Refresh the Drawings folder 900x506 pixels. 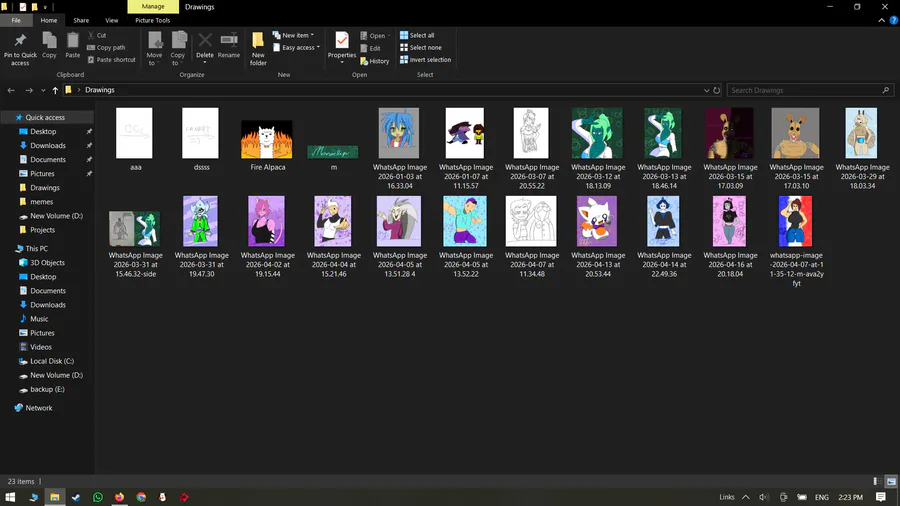pyautogui.click(x=716, y=90)
